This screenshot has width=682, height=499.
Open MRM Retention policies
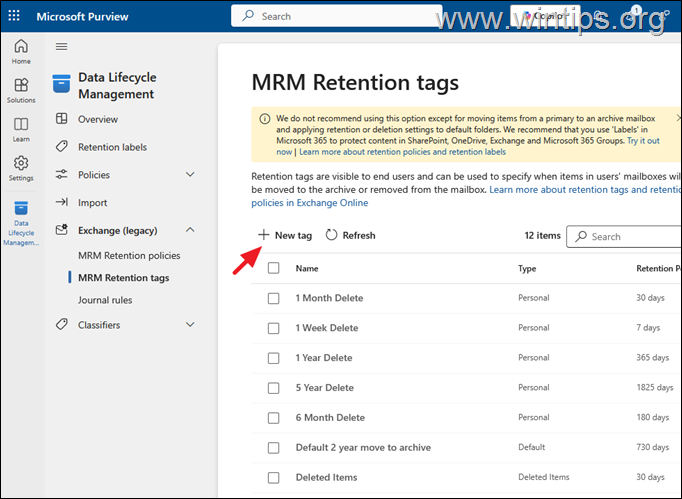pos(129,256)
